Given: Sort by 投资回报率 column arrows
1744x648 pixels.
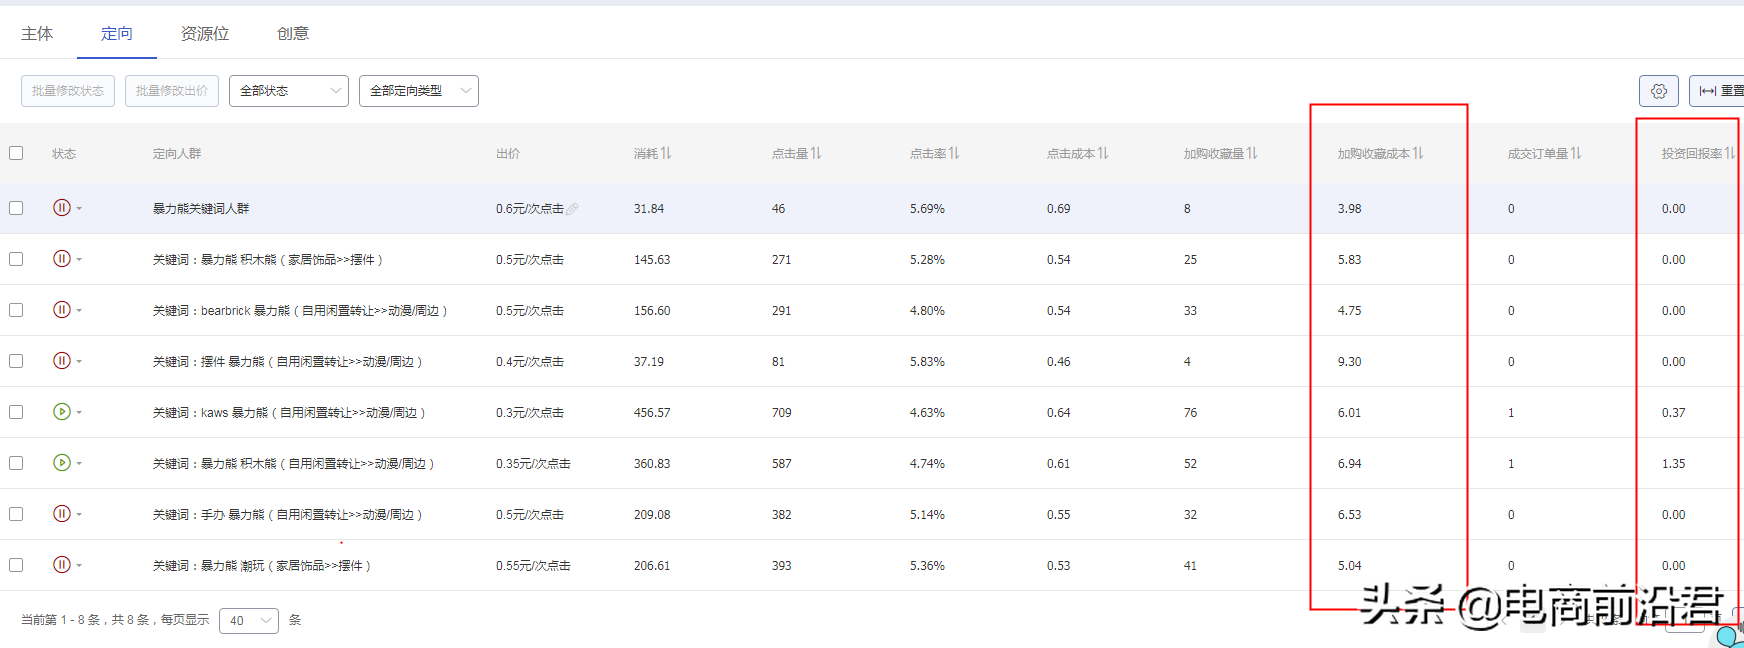Looking at the screenshot, I should (x=1730, y=153).
